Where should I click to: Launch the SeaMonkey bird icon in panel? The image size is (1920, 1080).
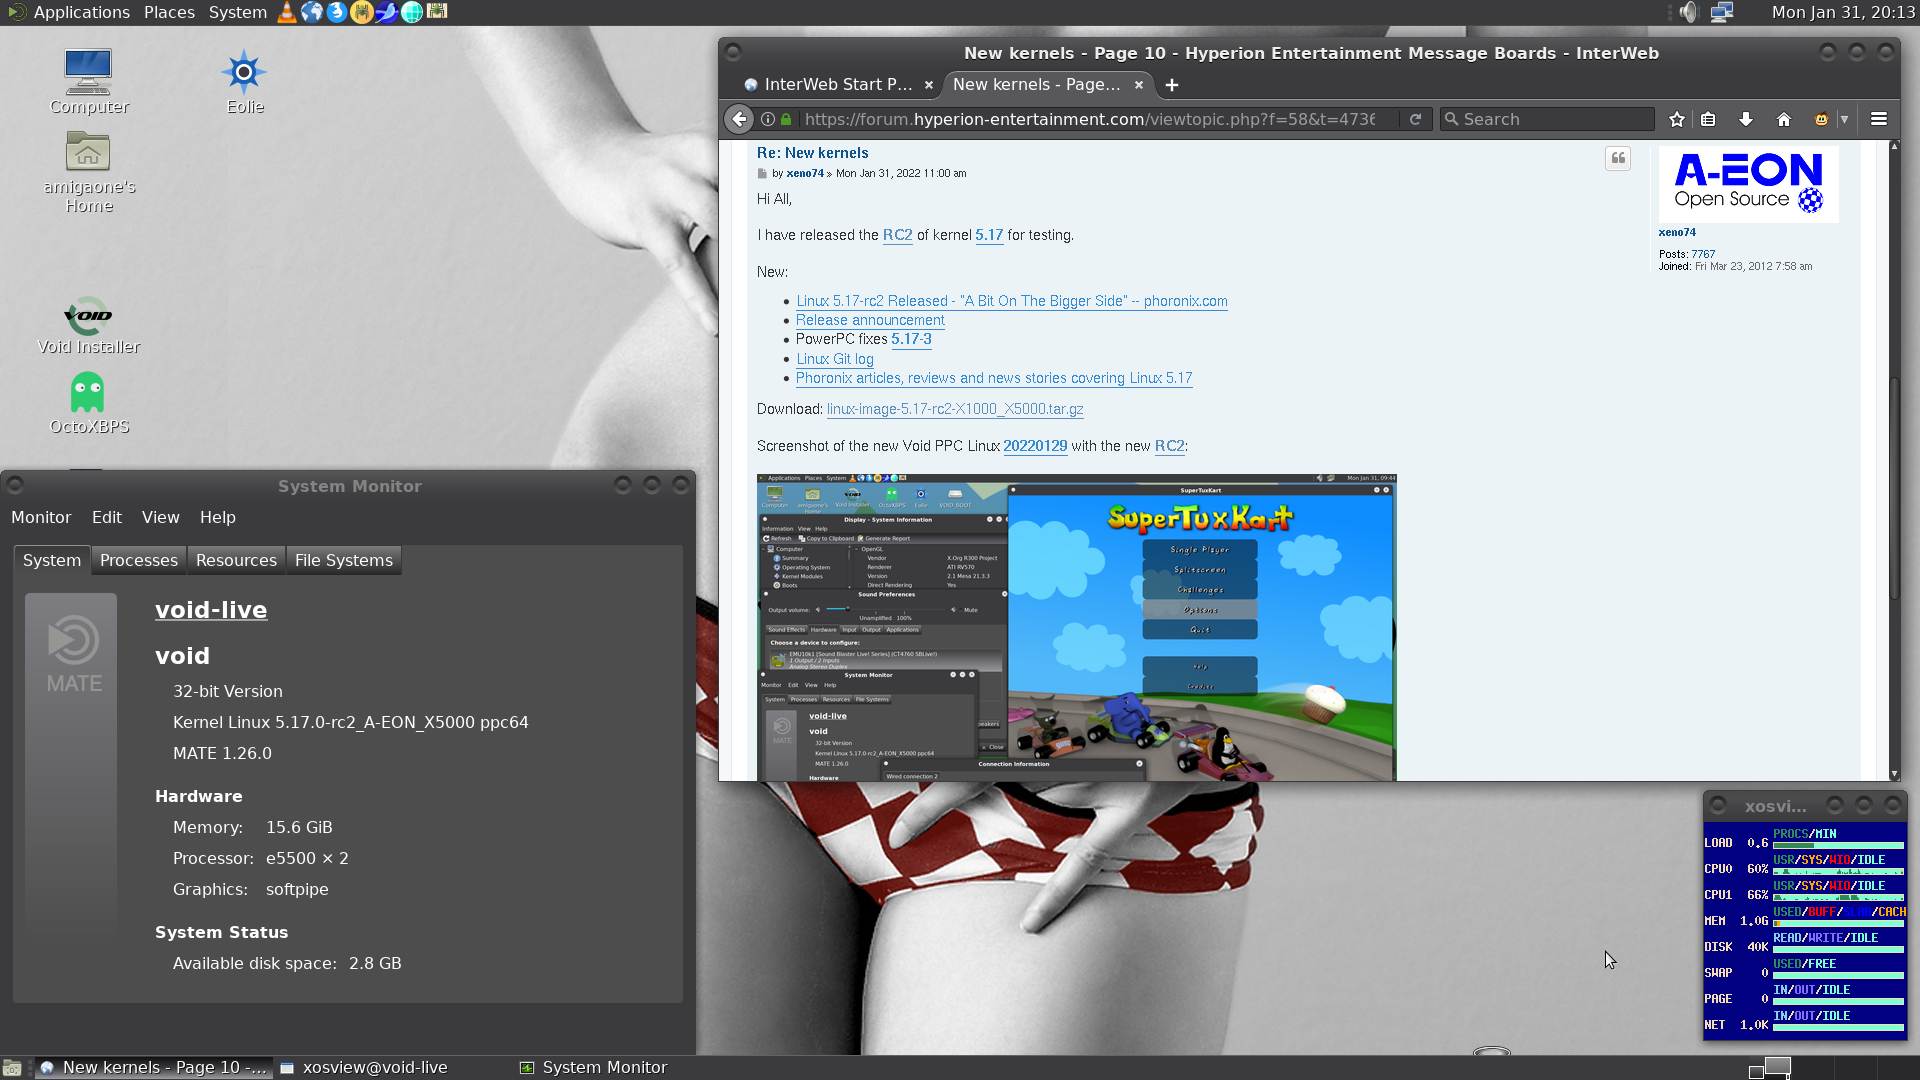pos(386,12)
